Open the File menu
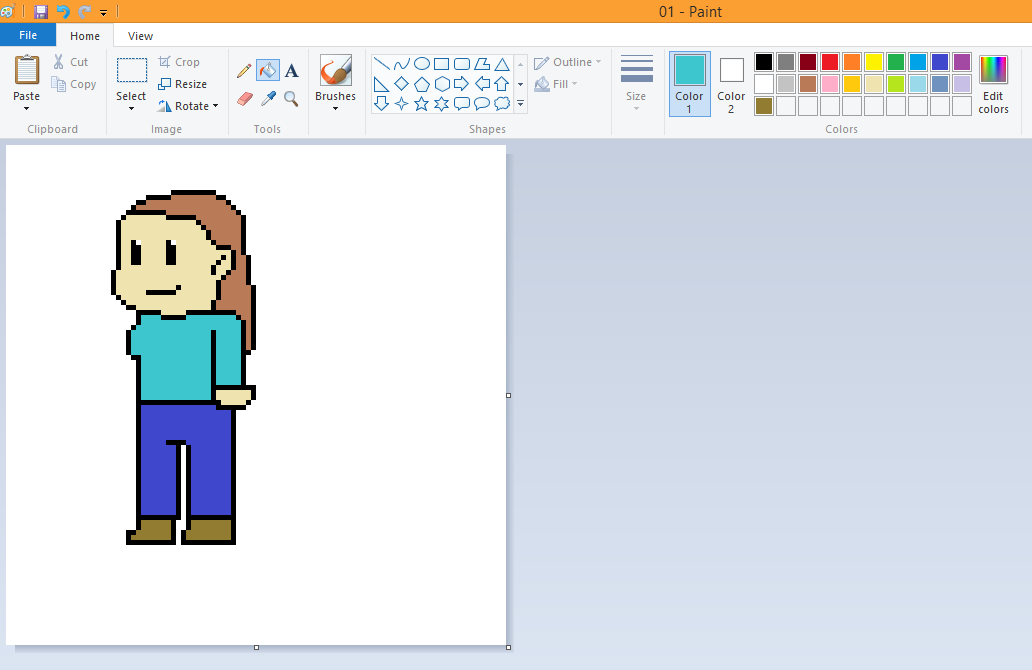This screenshot has height=670, width=1032. [28, 34]
